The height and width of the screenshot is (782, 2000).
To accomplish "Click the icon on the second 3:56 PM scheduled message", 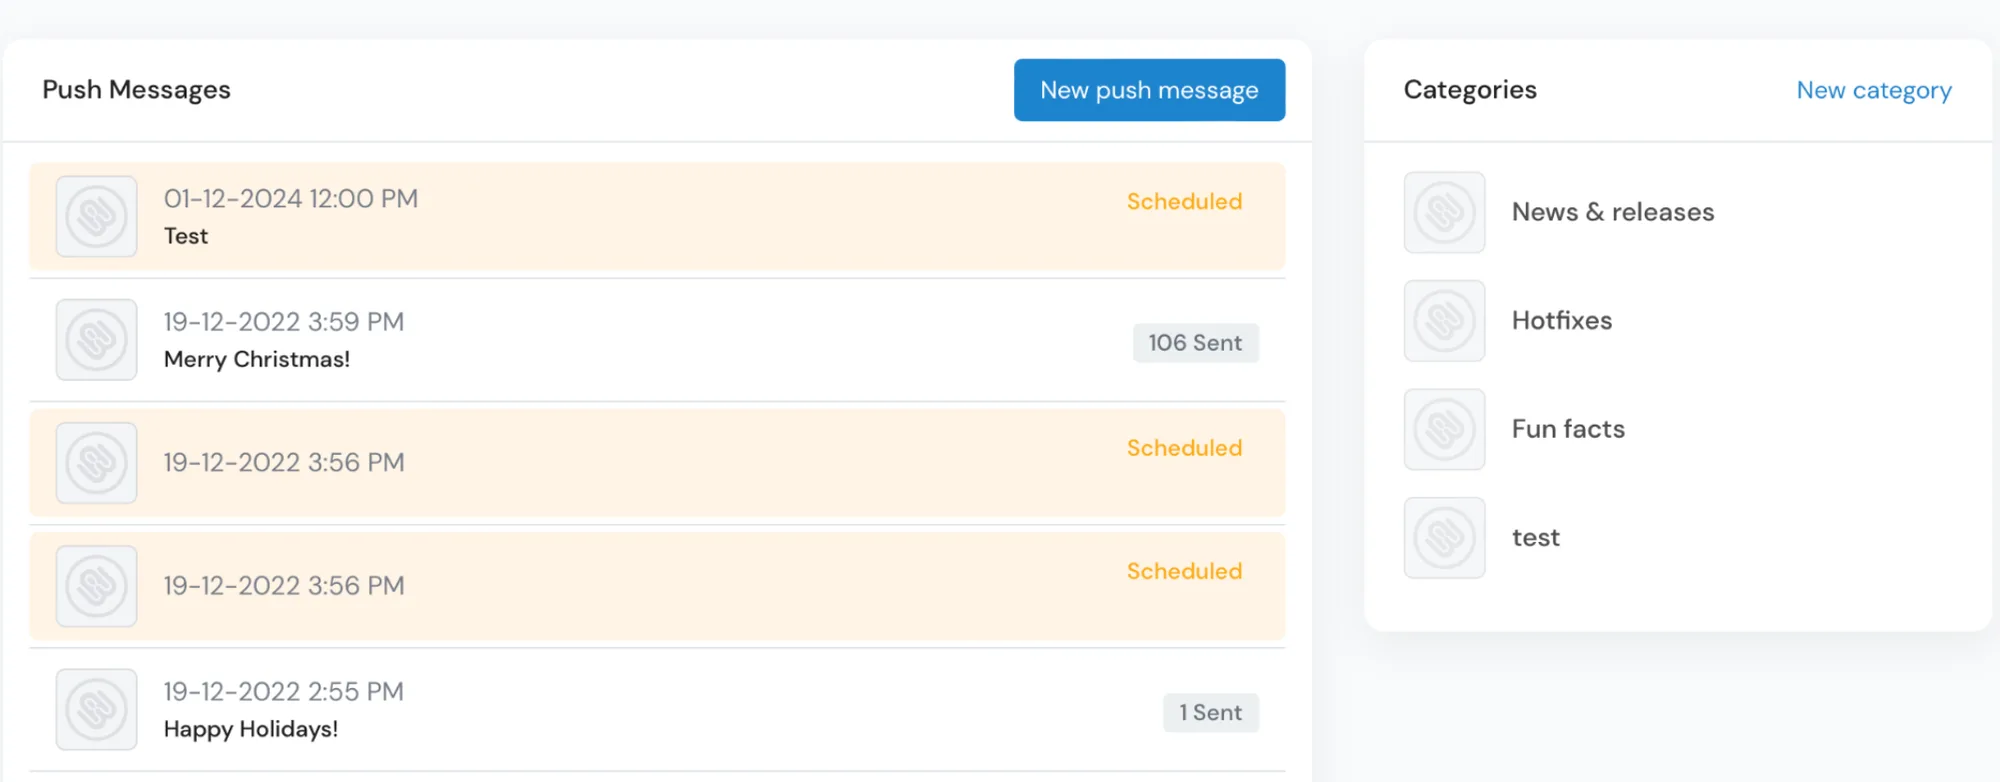I will pos(96,586).
